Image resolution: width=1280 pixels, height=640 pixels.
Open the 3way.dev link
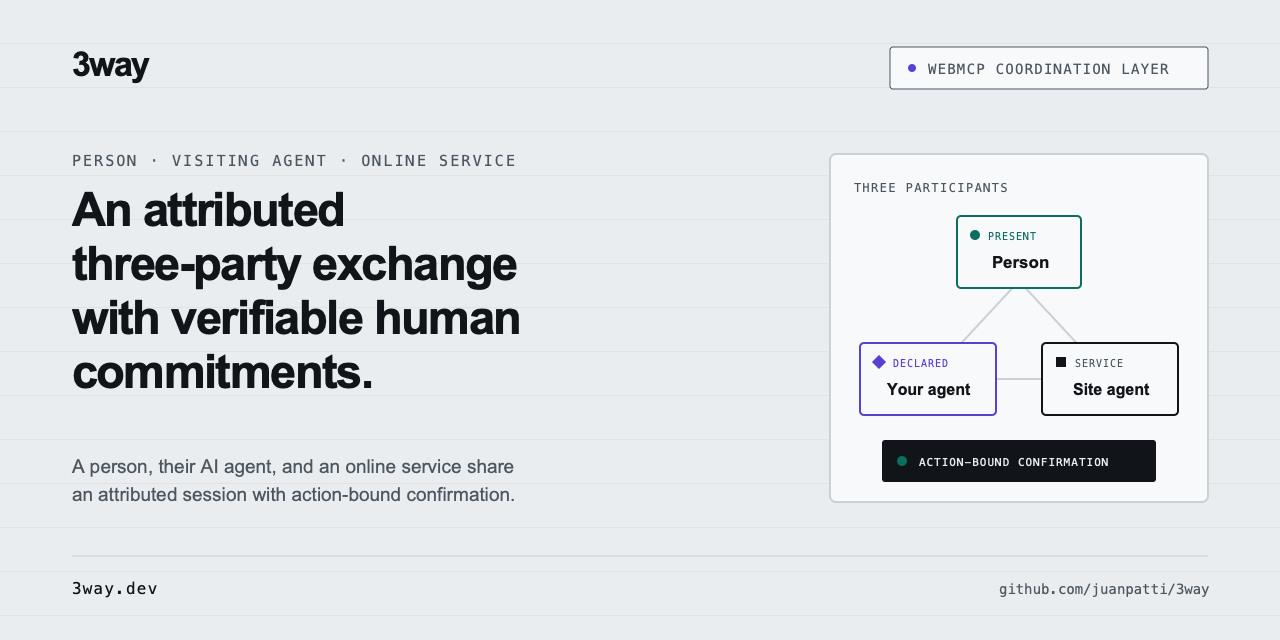click(115, 588)
